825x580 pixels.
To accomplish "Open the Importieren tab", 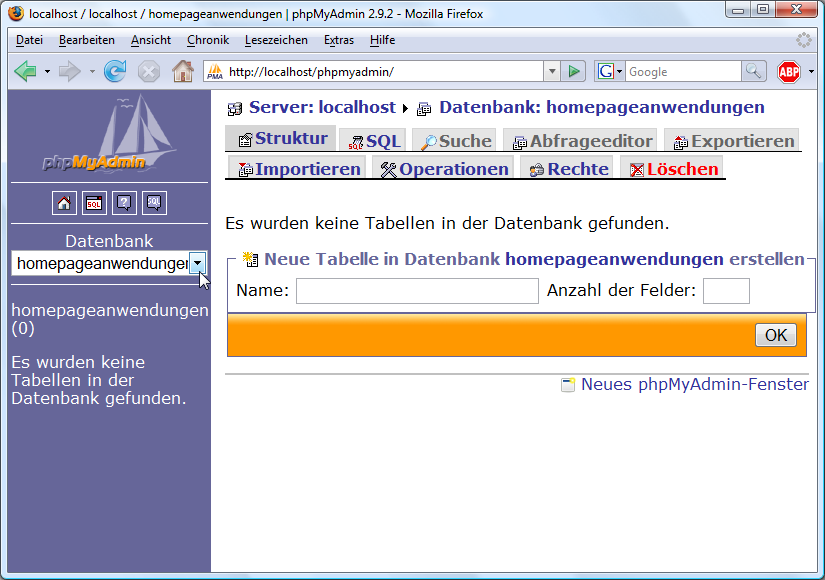I will tap(297, 168).
